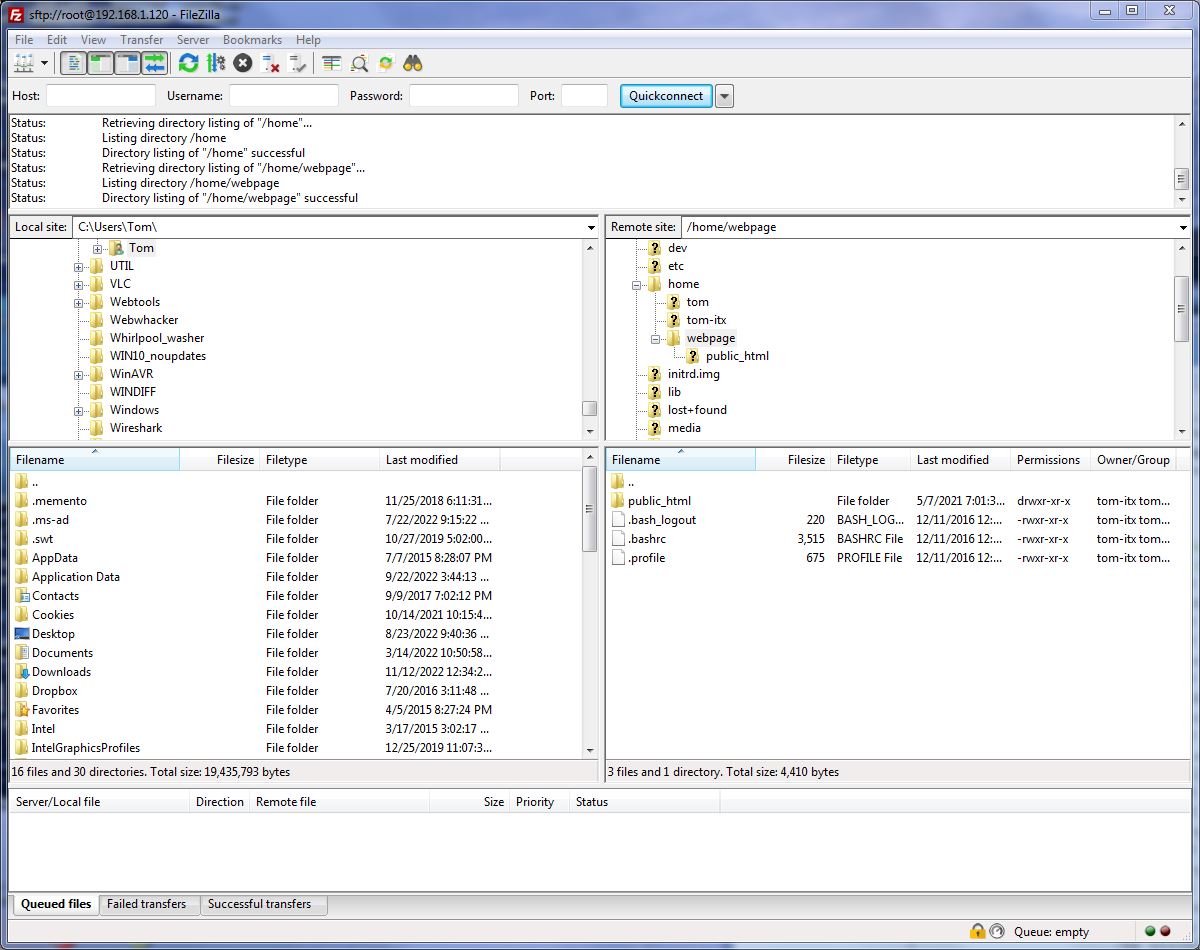Collapse the home folder in remote tree
Image resolution: width=1200 pixels, height=950 pixels.
(636, 284)
